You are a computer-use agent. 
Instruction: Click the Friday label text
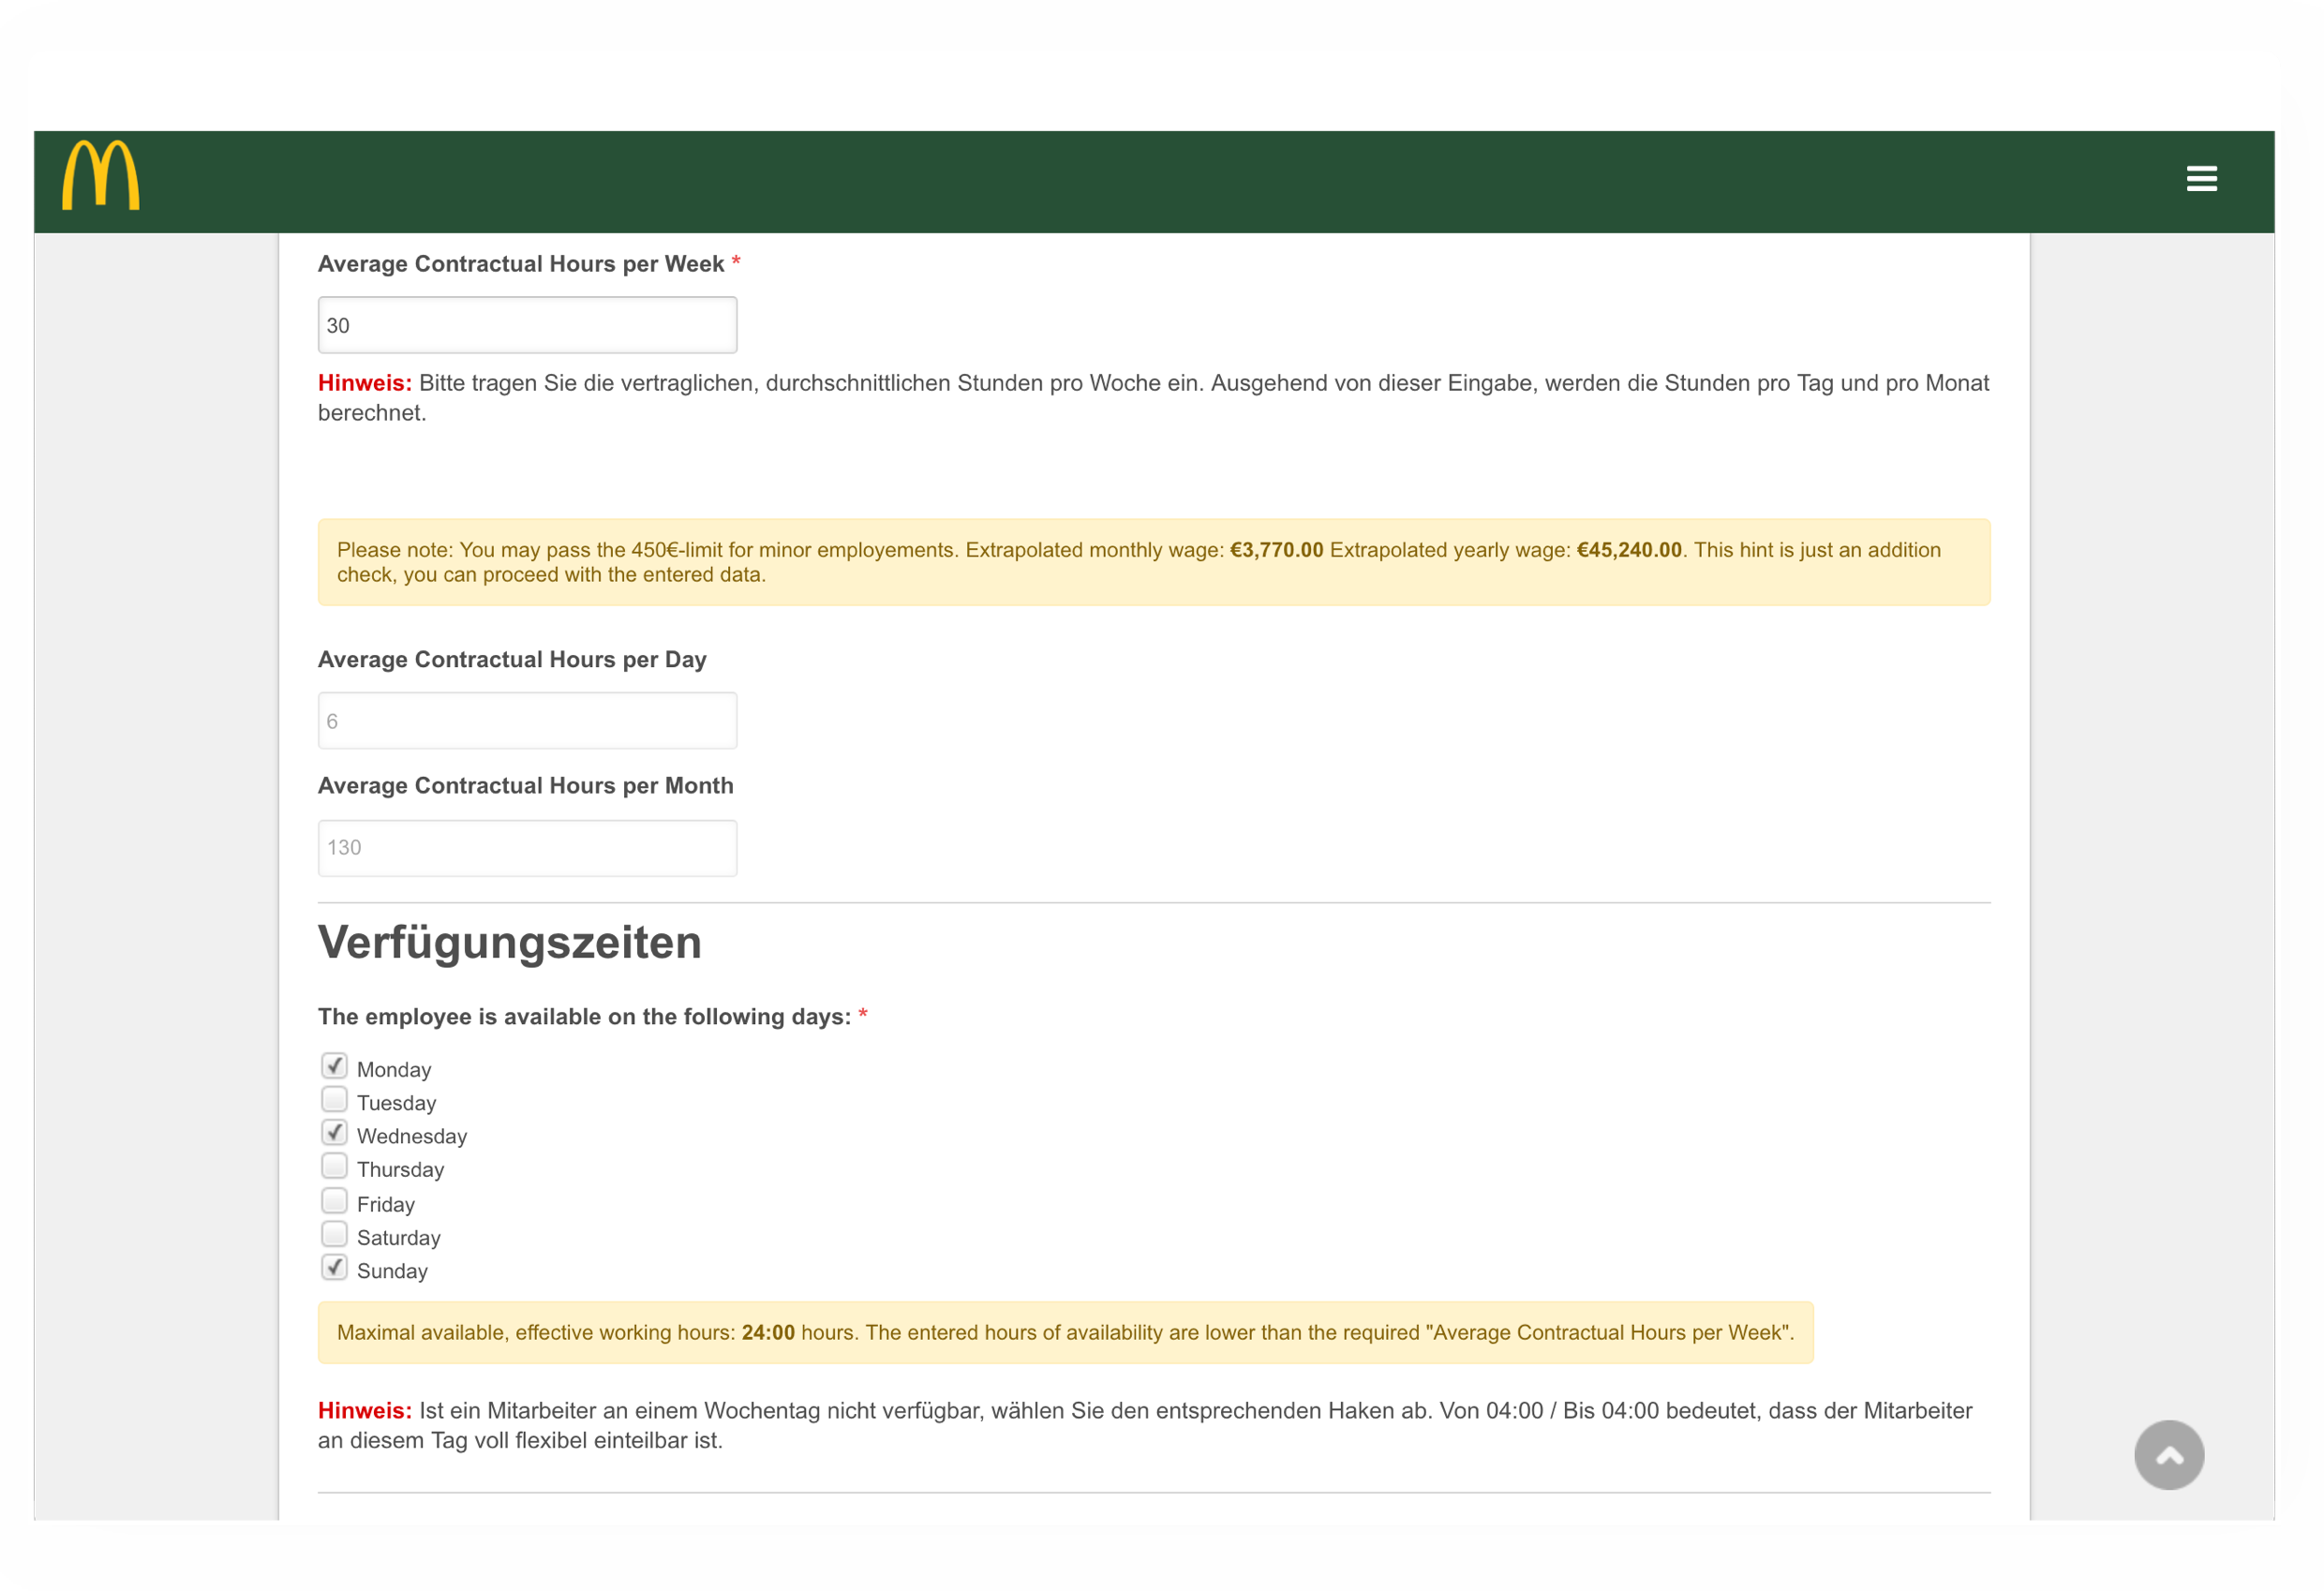pyautogui.click(x=385, y=1204)
